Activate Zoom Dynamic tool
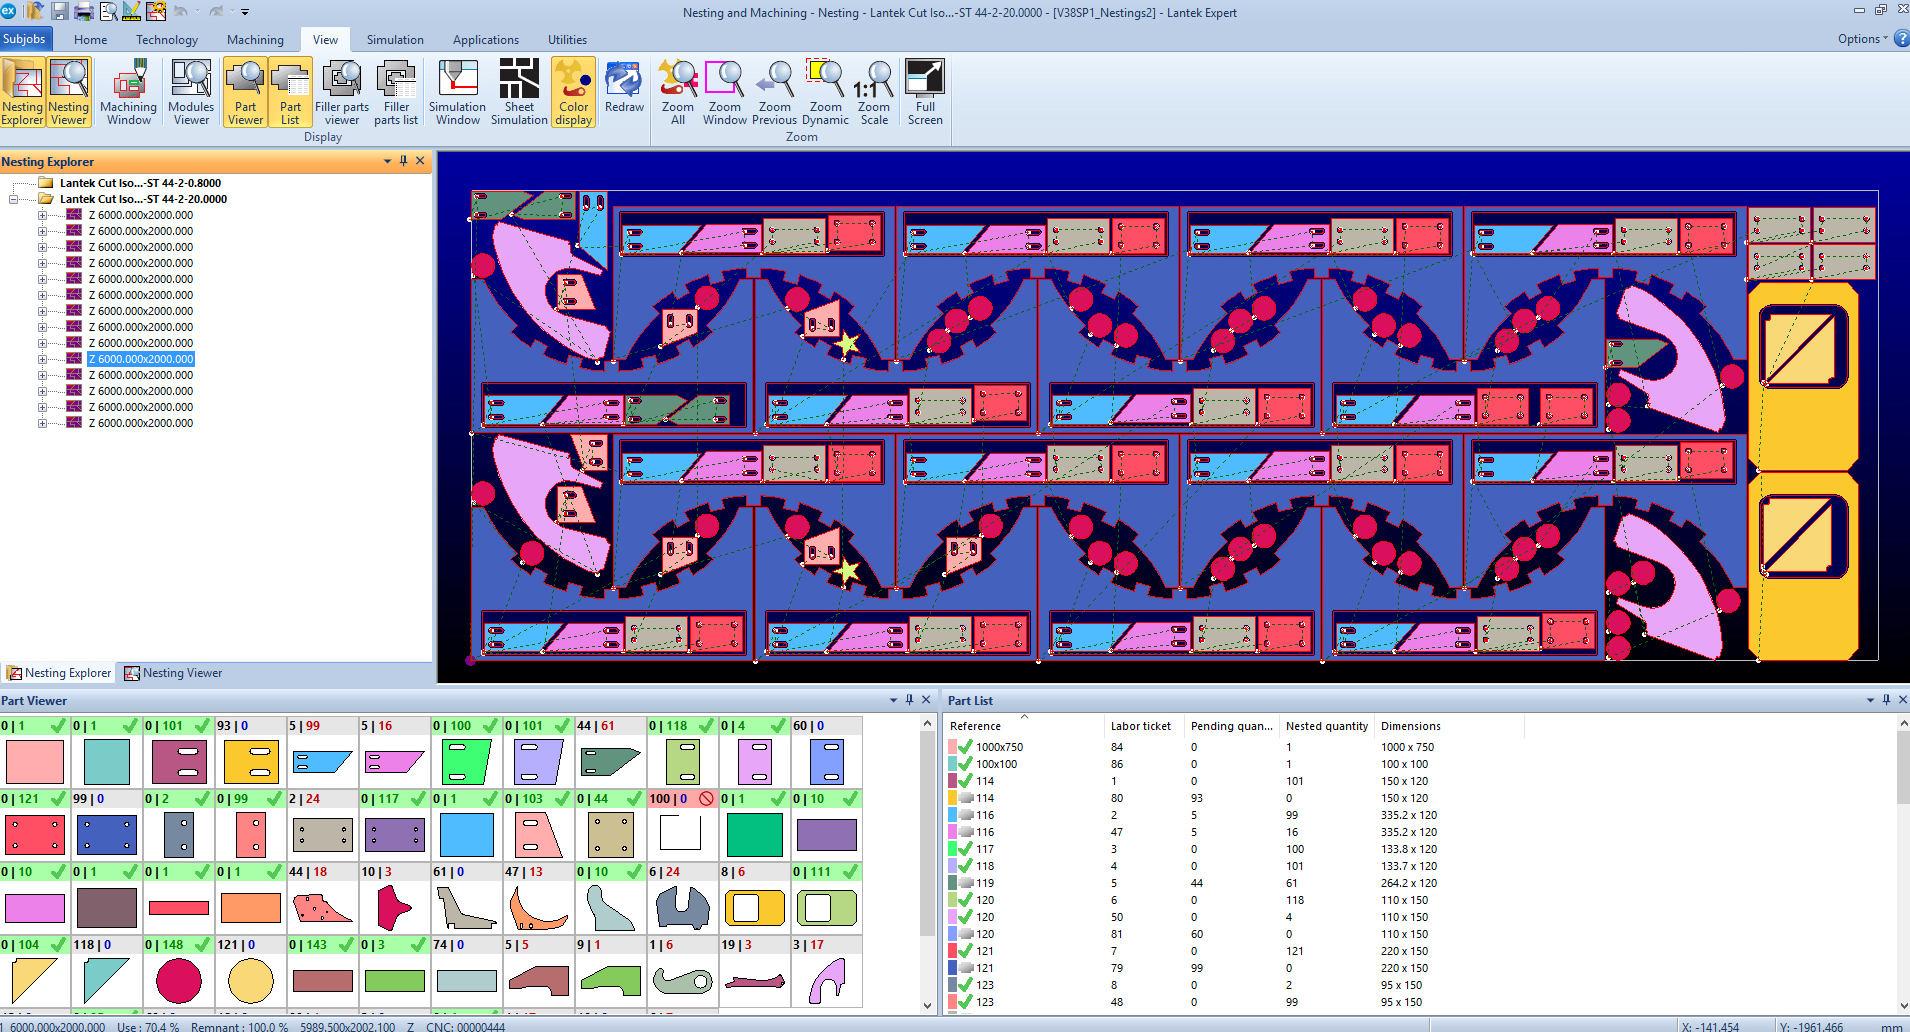 pos(825,92)
